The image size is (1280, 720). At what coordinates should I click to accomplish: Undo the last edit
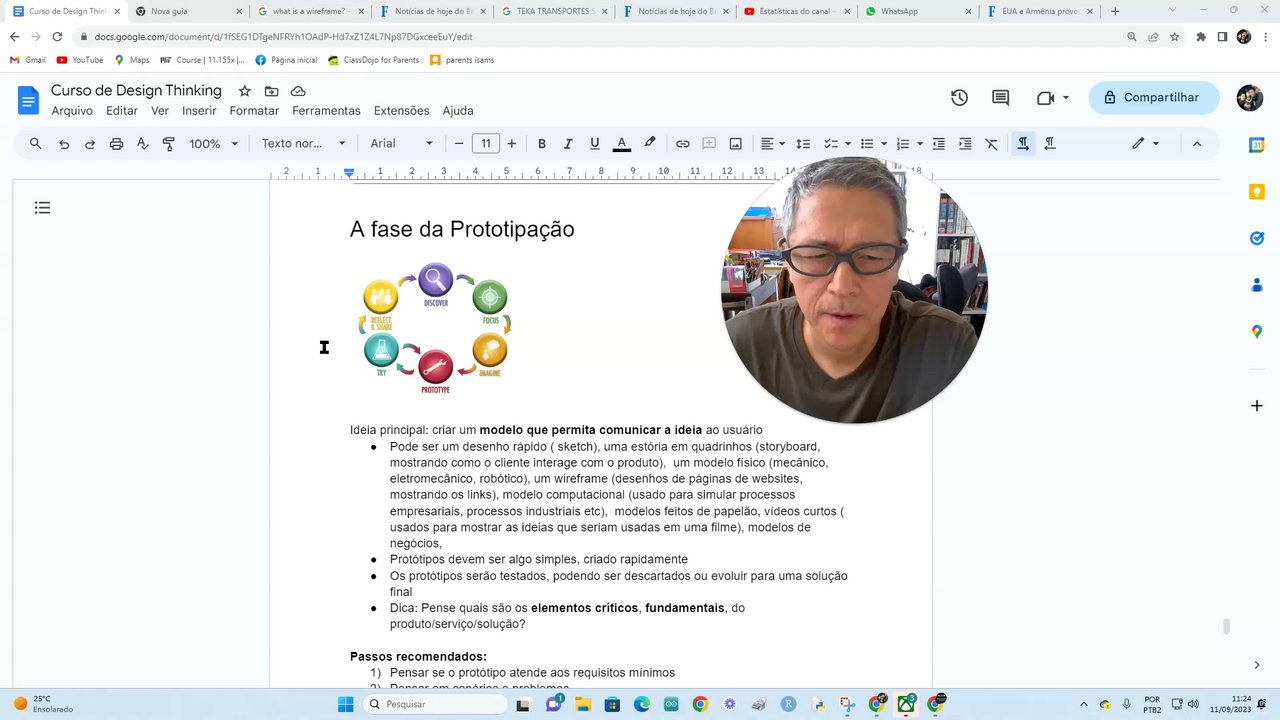click(64, 144)
